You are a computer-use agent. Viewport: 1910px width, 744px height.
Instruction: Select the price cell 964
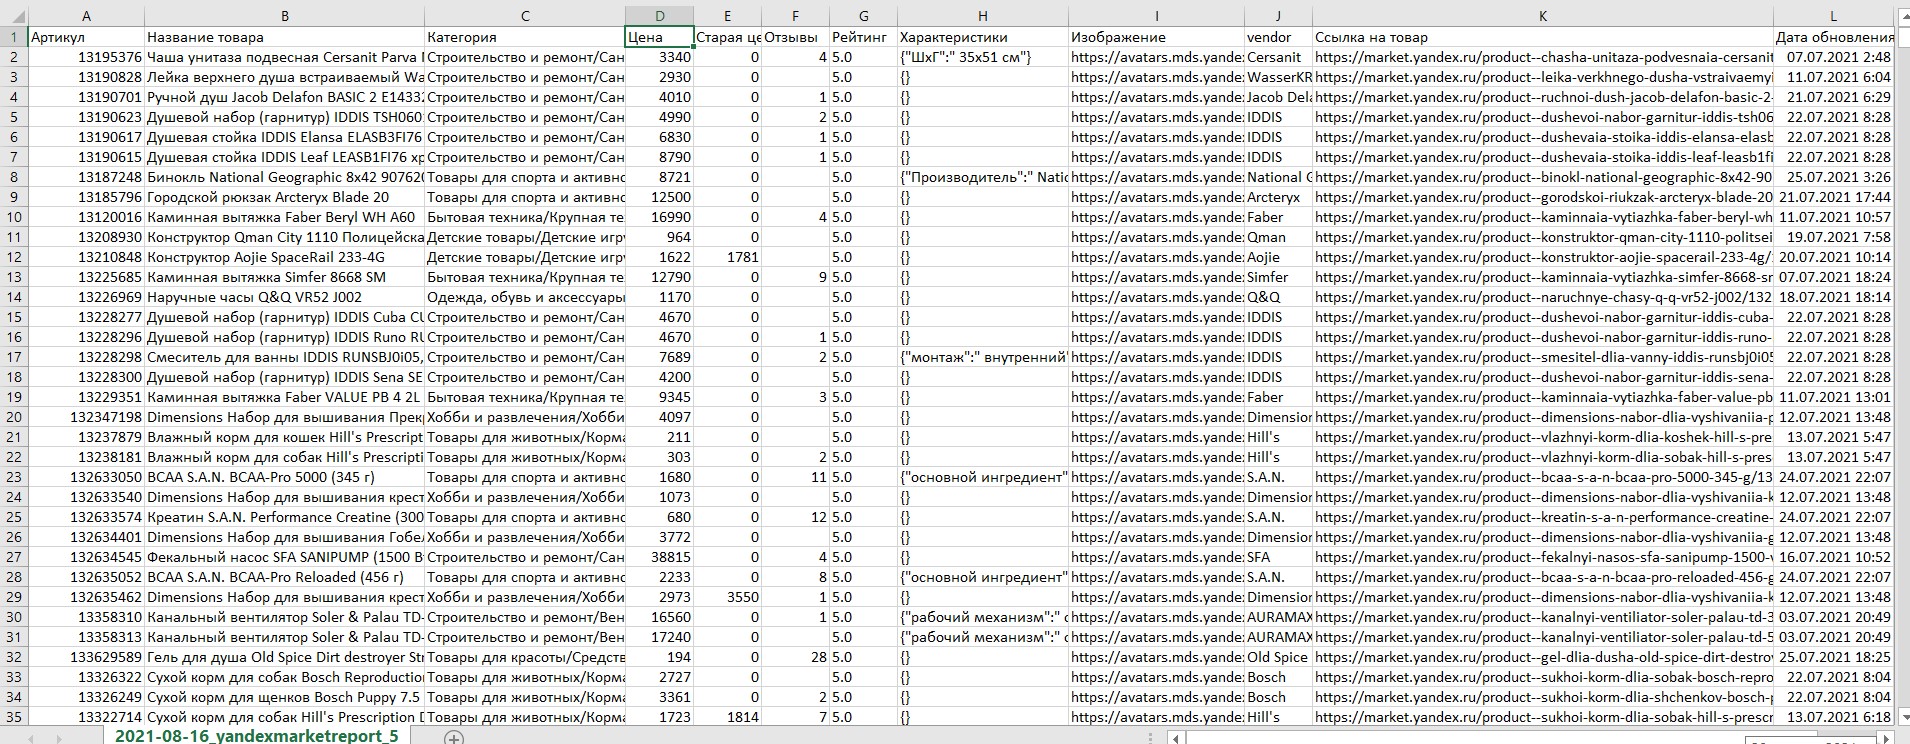(x=659, y=237)
